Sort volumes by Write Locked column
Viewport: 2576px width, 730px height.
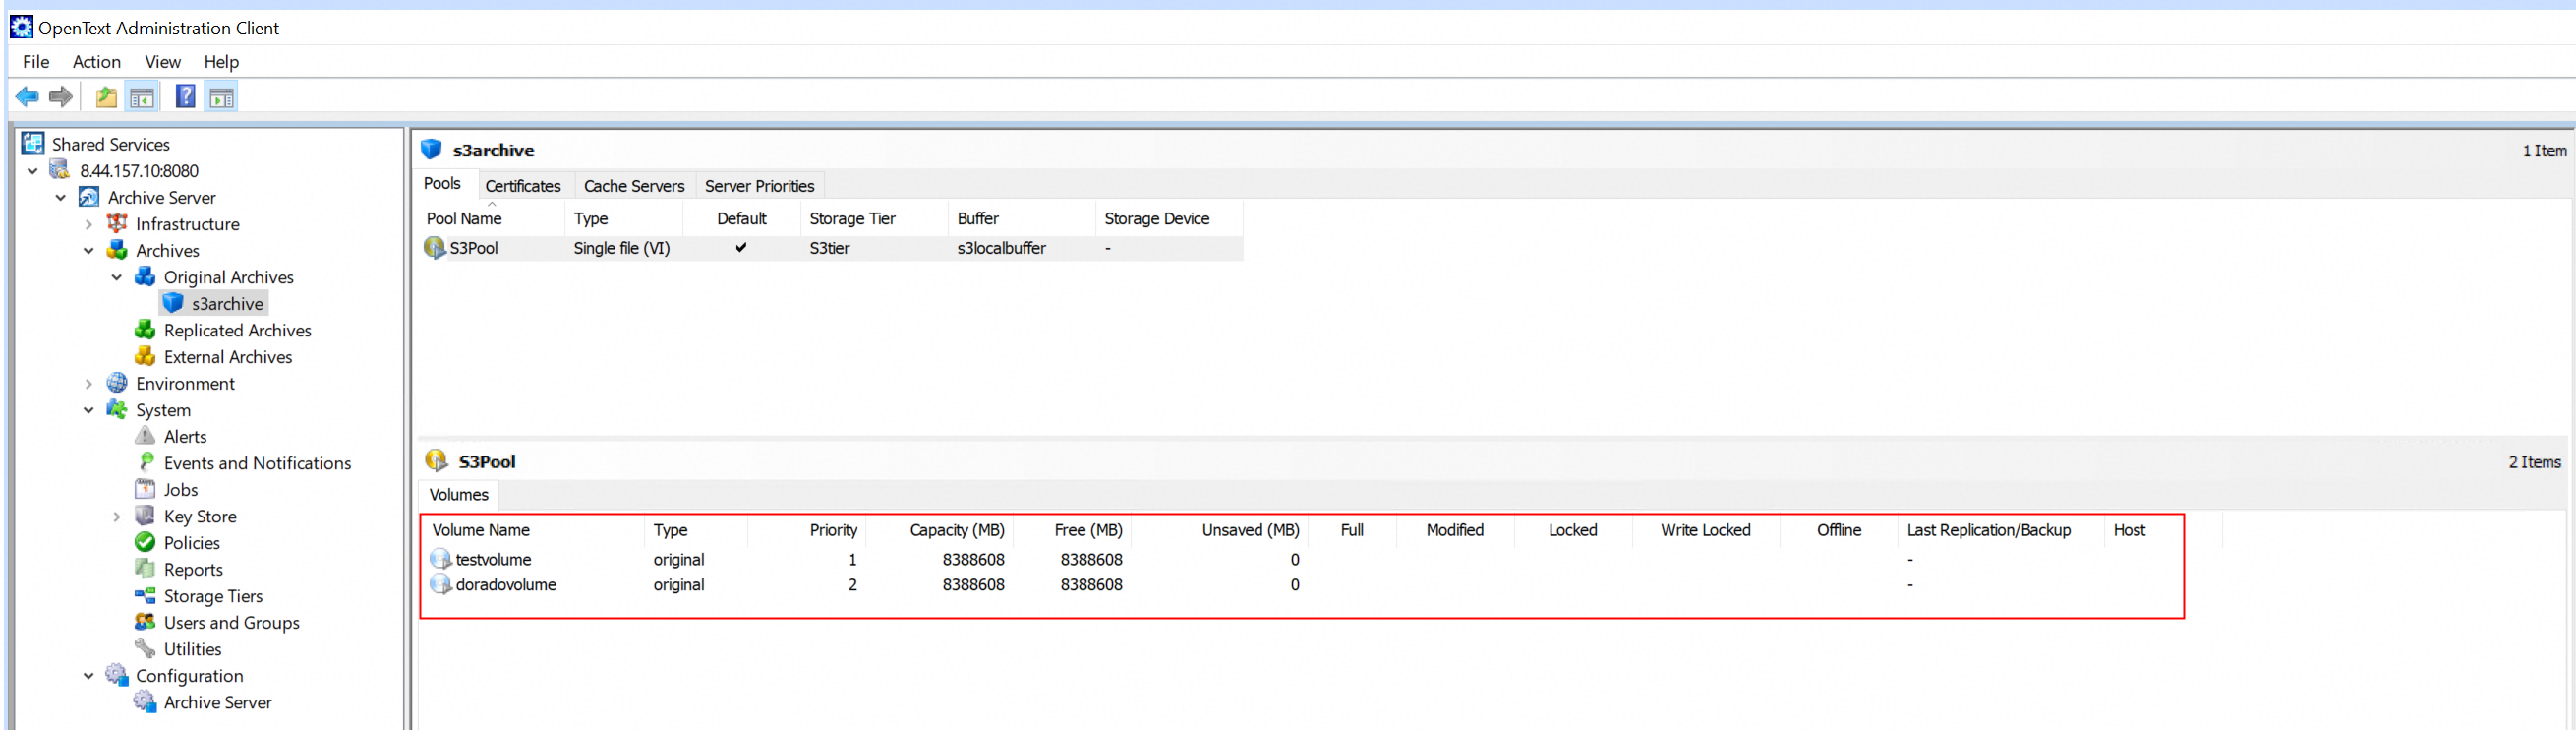[x=1706, y=530]
